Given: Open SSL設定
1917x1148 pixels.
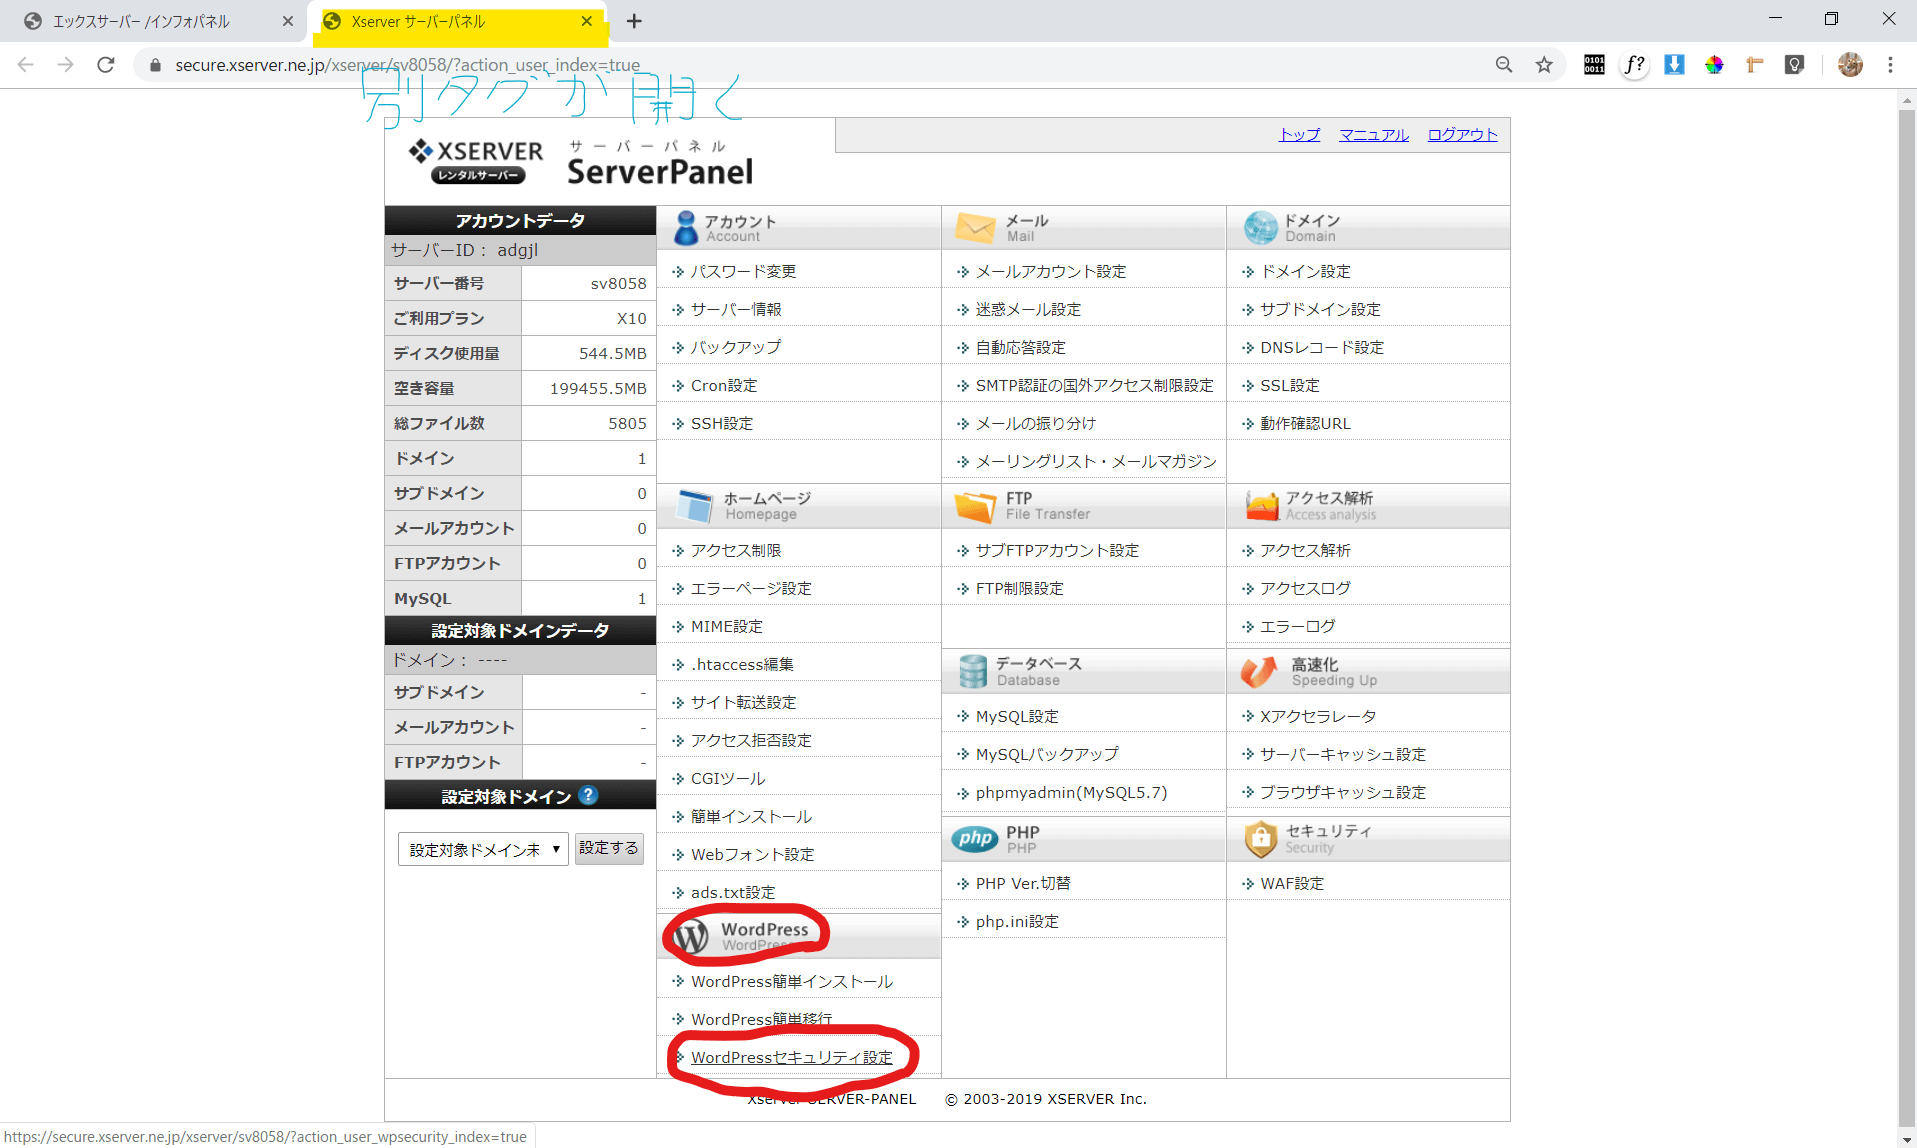Looking at the screenshot, I should click(x=1290, y=385).
